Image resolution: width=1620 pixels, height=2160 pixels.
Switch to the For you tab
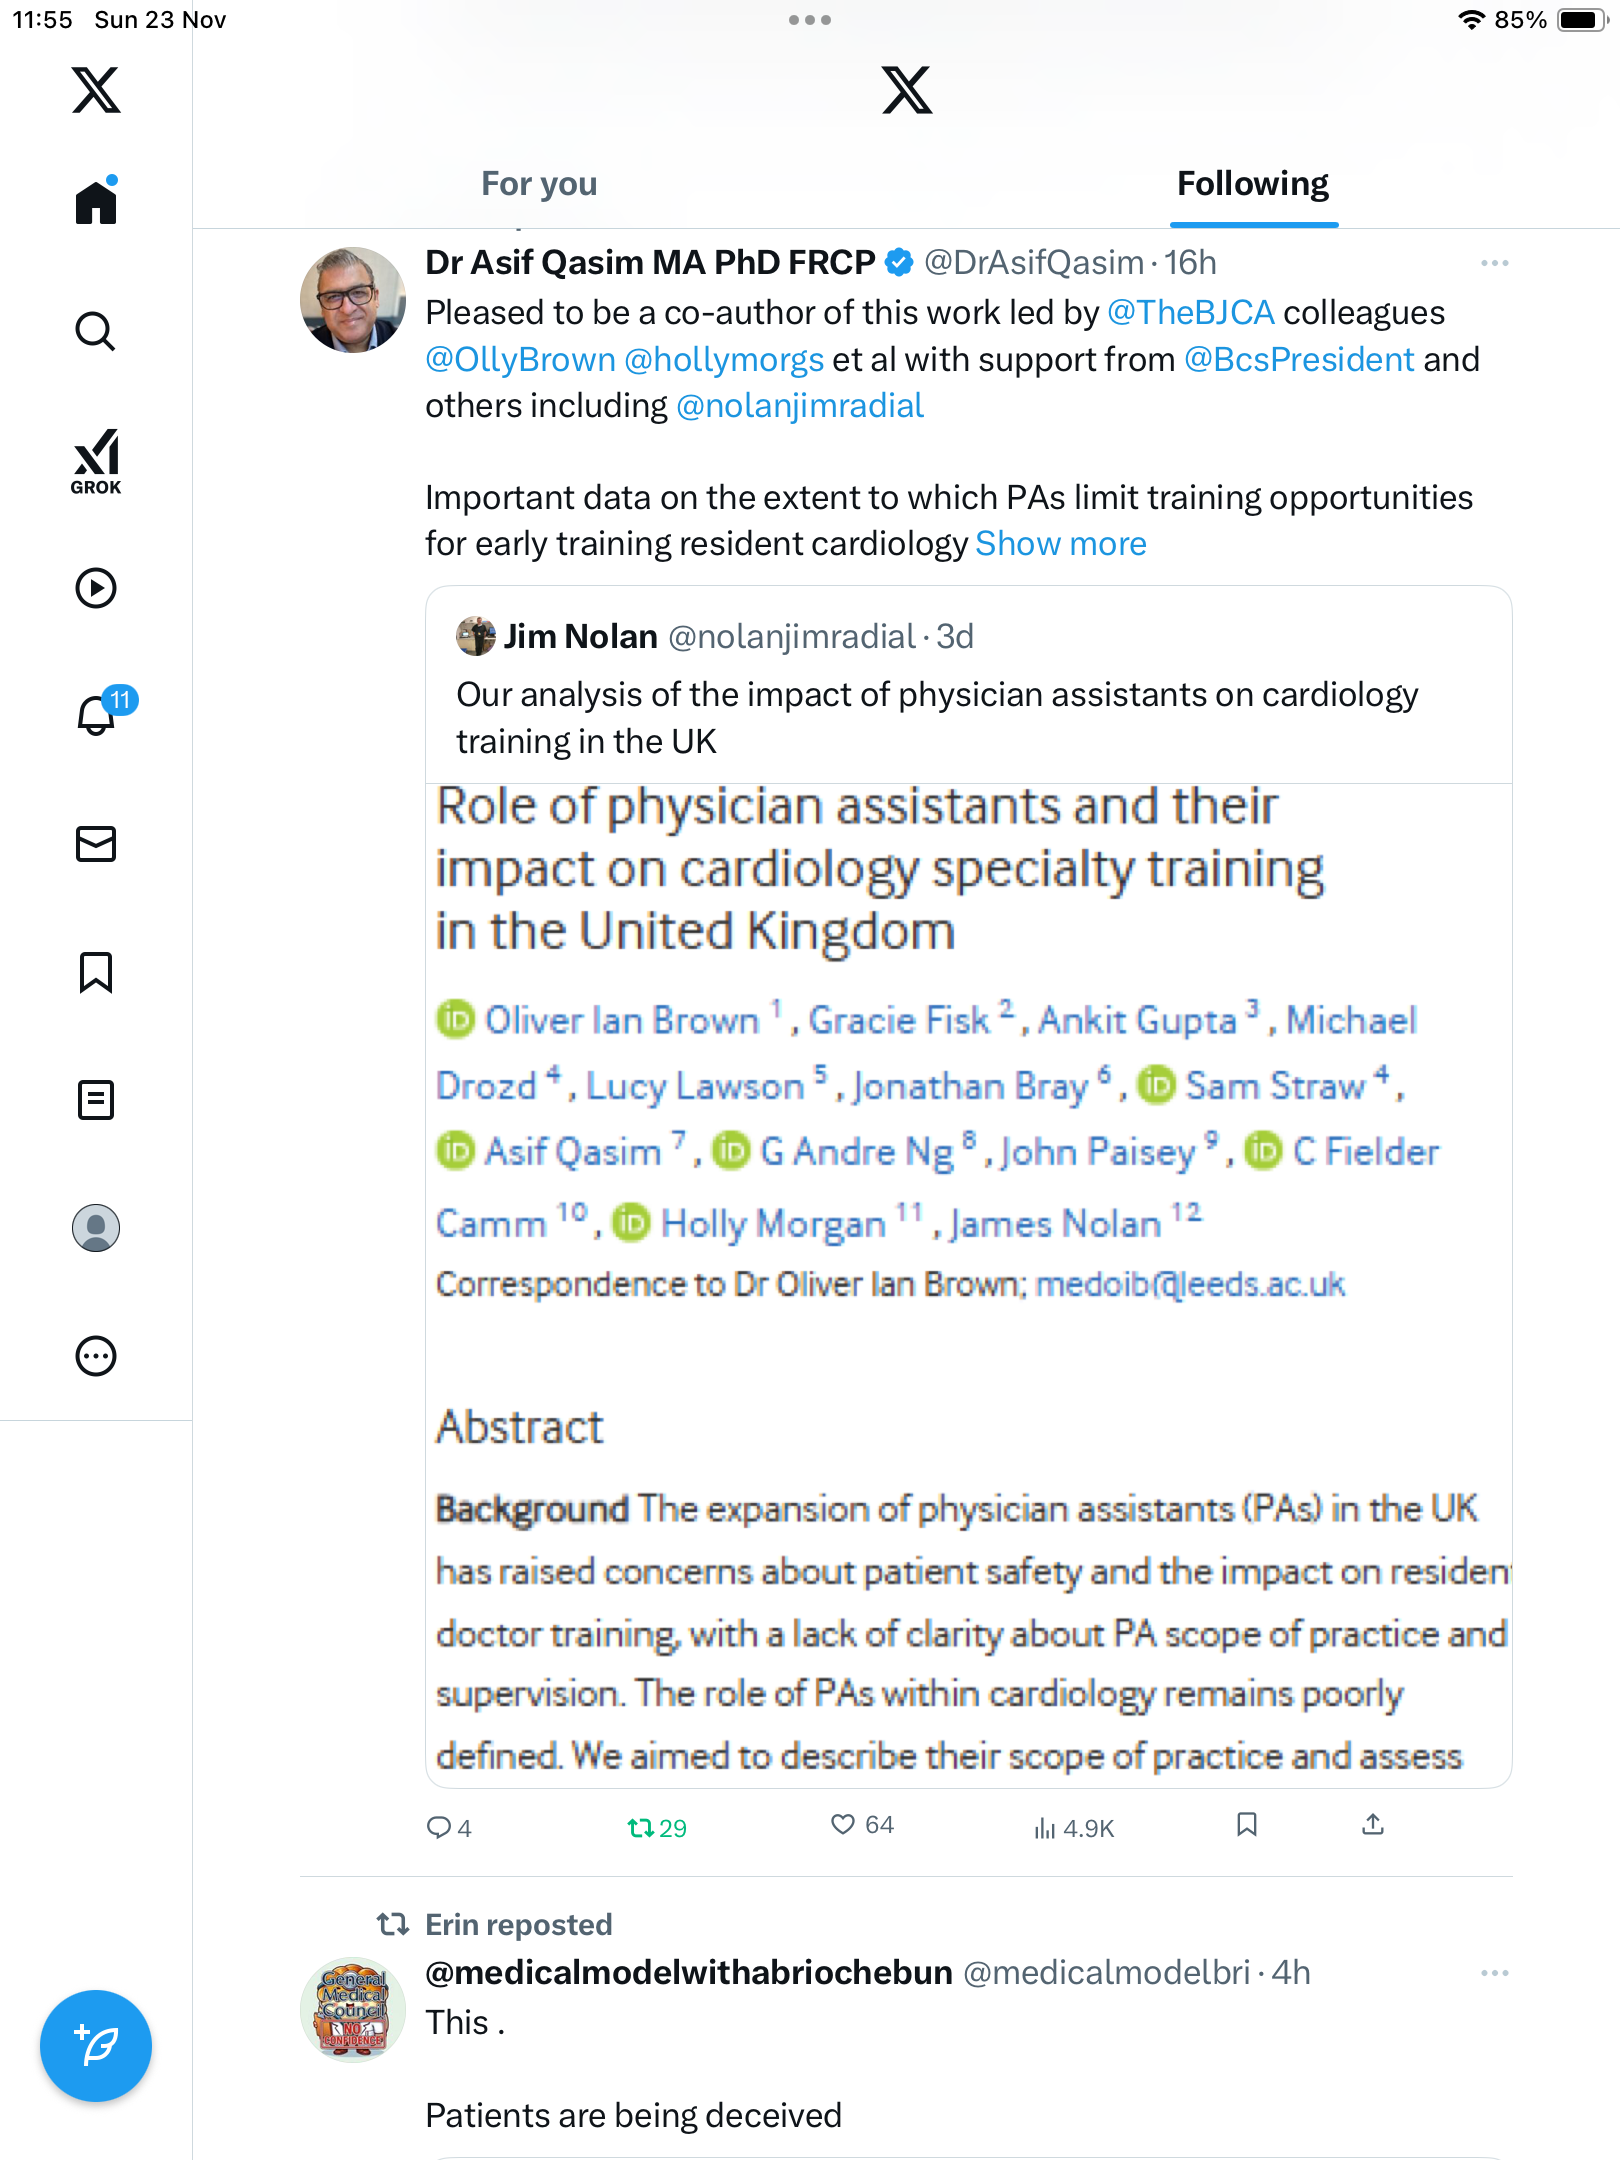[539, 184]
